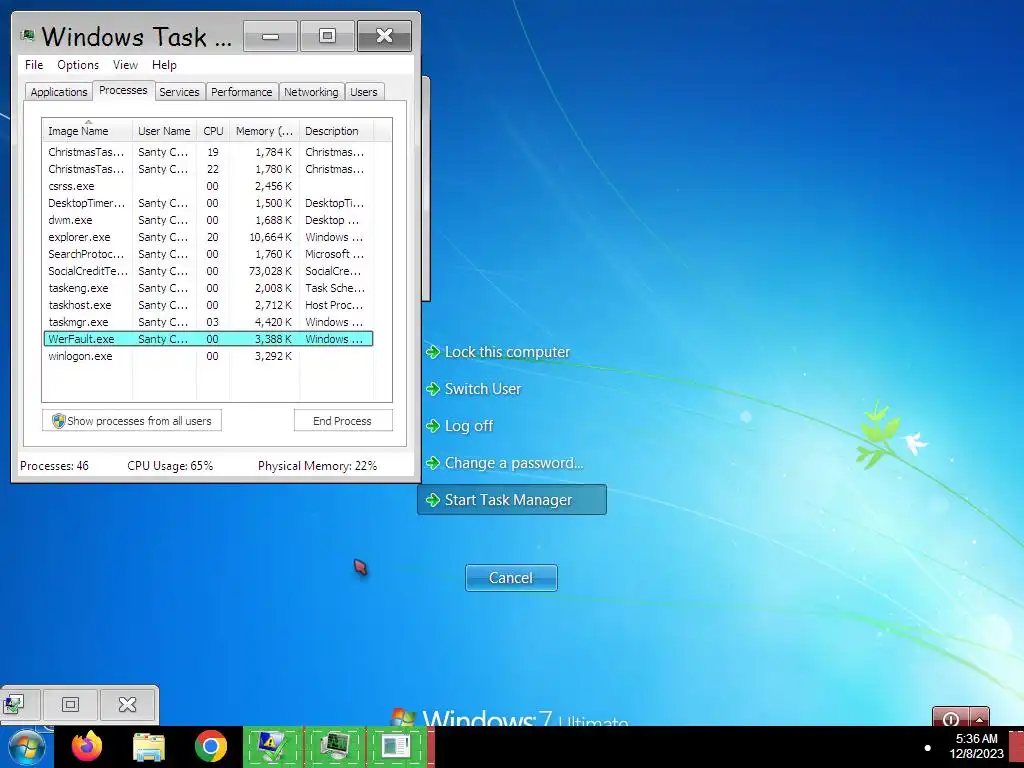
Task: Click the warning-monitor checkmark taskbar icon
Action: pyautogui.click(x=273, y=746)
